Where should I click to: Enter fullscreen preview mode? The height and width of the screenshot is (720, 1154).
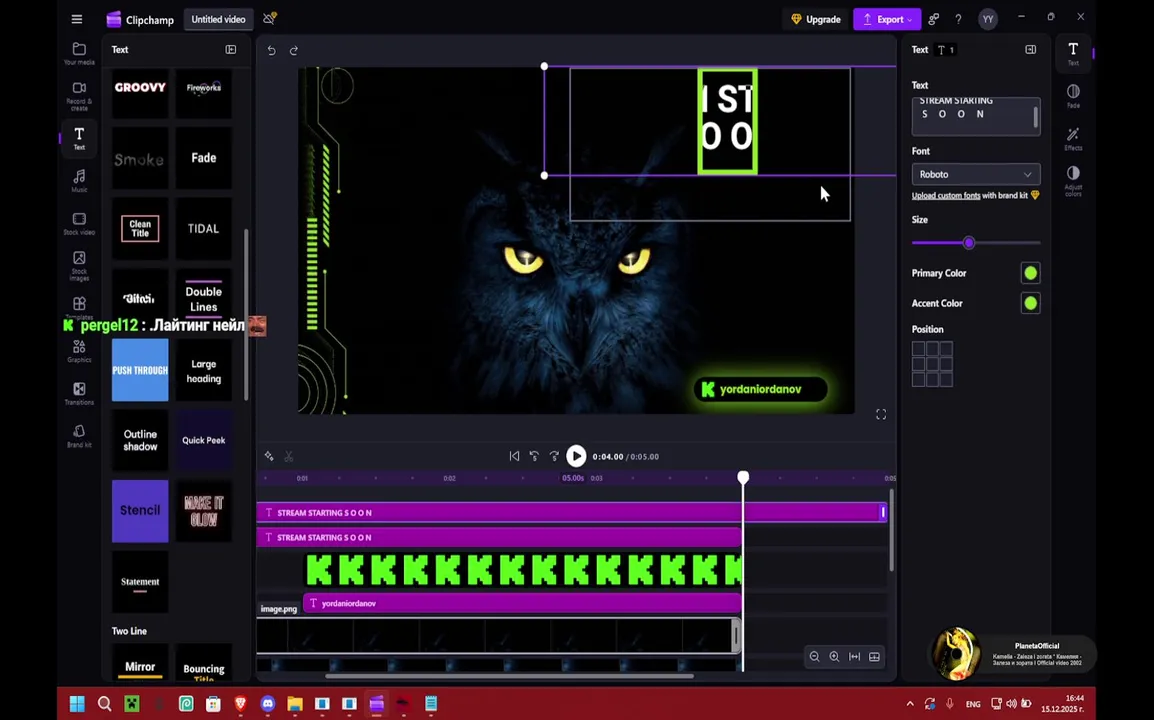click(881, 414)
